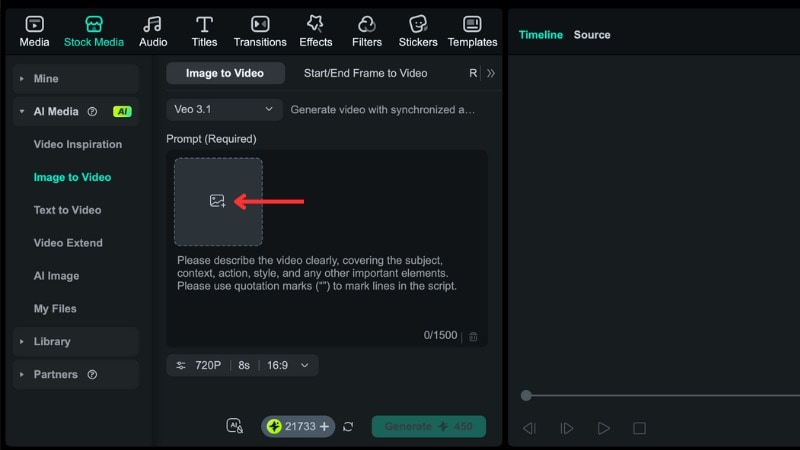Open the Veo 3.1 model dropdown
The image size is (800, 450).
[224, 110]
